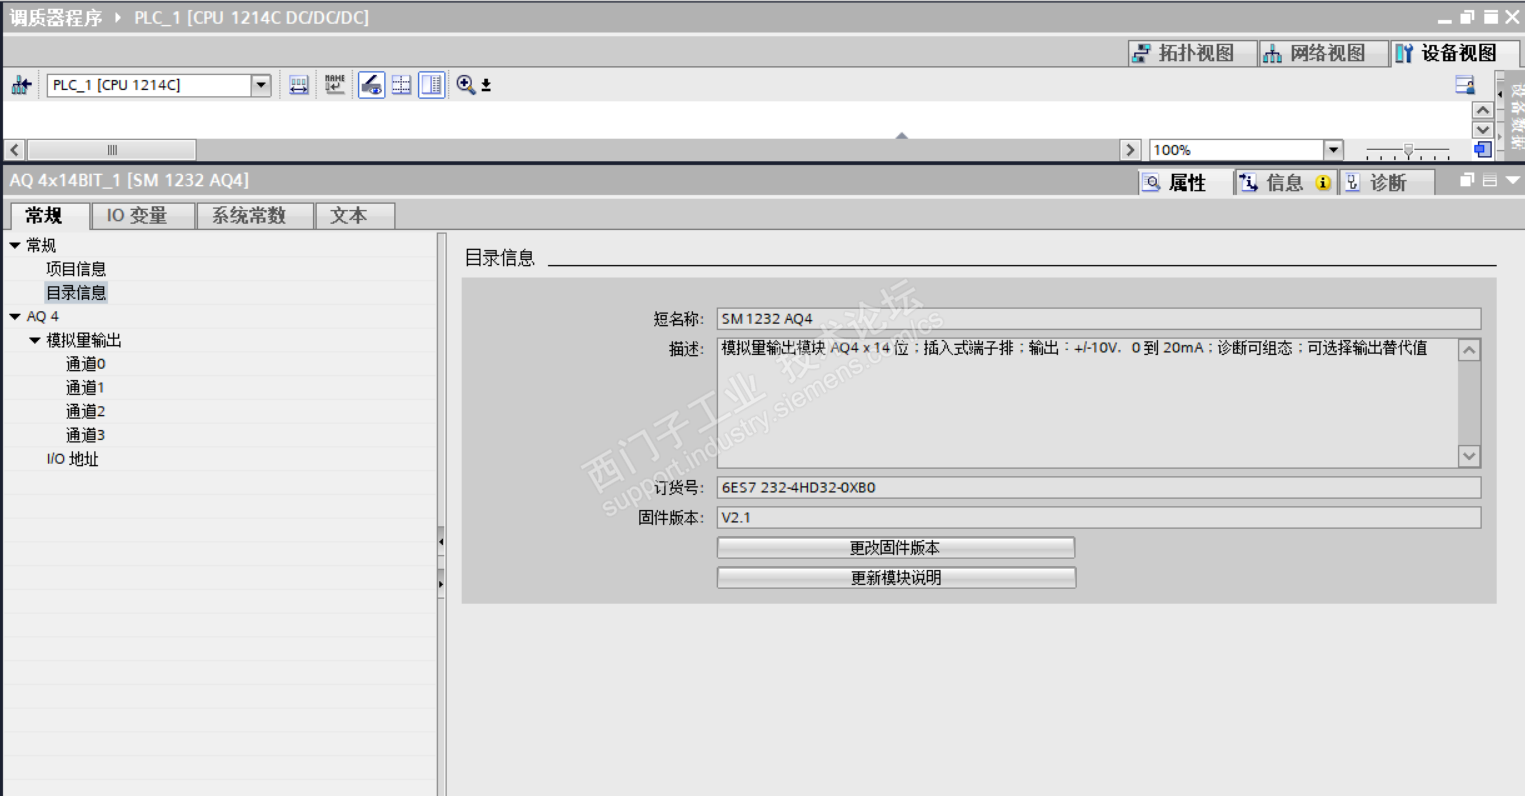
Task: Click the grid page-break toolbar icon
Action: pyautogui.click(x=401, y=85)
